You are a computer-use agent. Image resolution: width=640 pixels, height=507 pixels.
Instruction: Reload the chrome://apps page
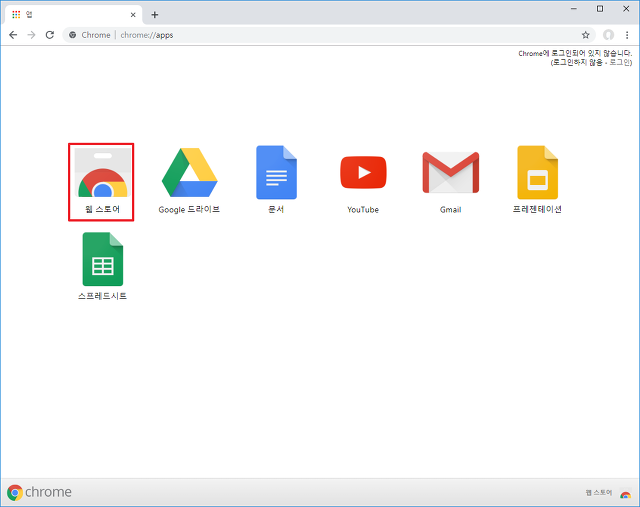tap(50, 35)
